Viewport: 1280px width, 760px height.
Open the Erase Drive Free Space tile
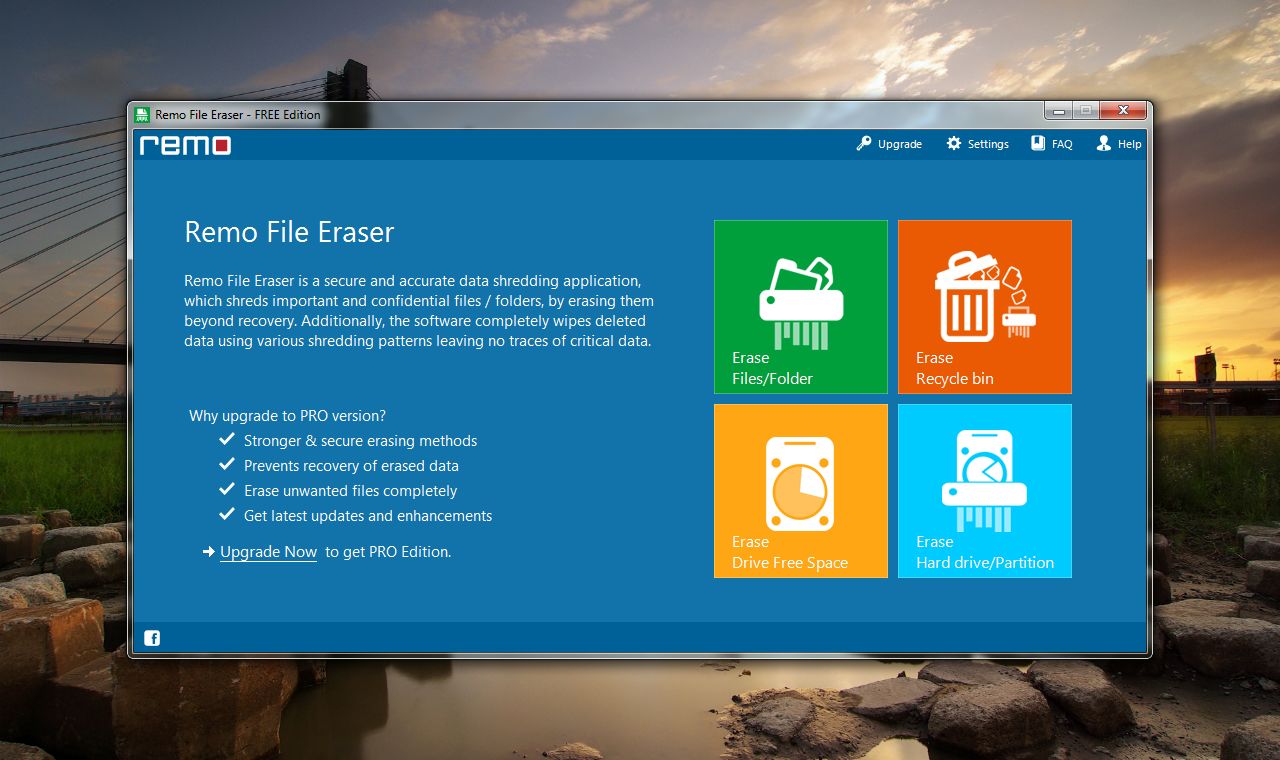click(x=801, y=491)
